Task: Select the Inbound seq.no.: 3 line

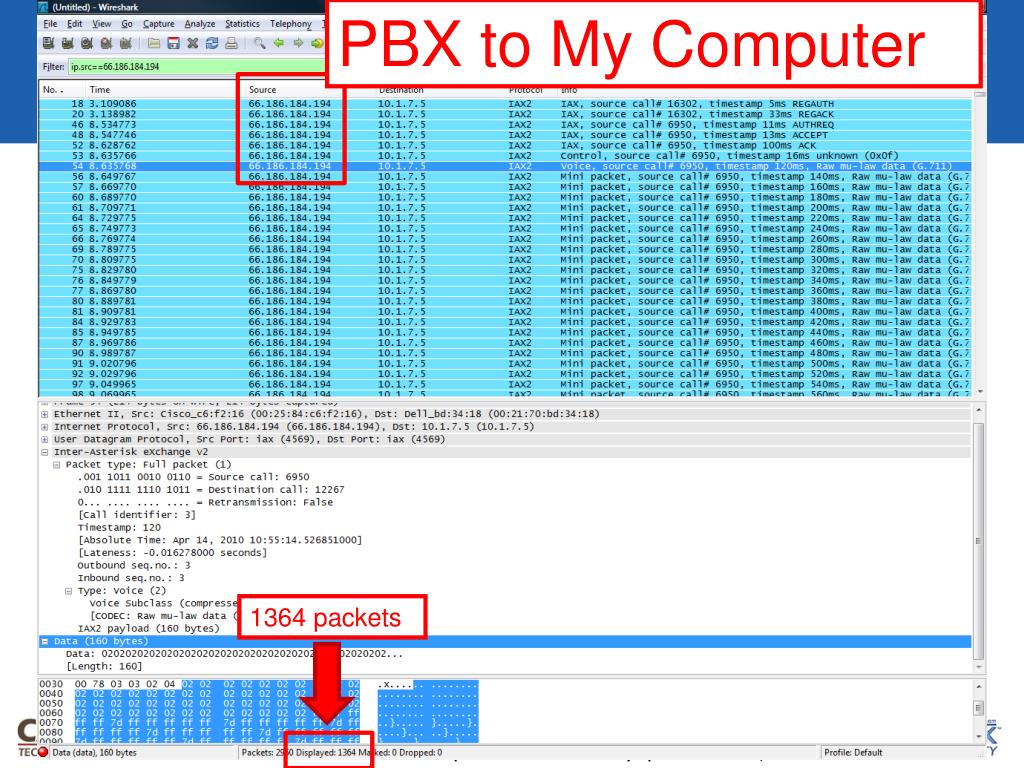Action: (131, 578)
